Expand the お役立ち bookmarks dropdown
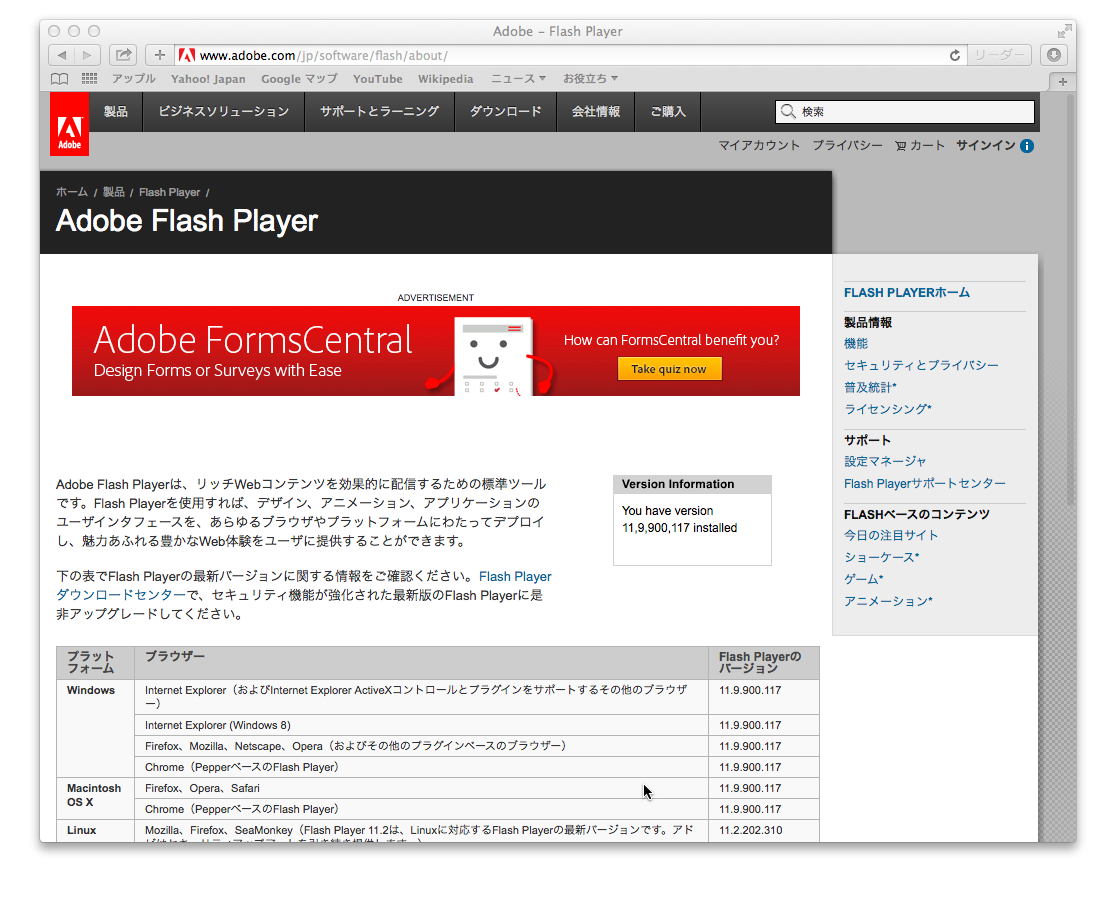 click(590, 79)
